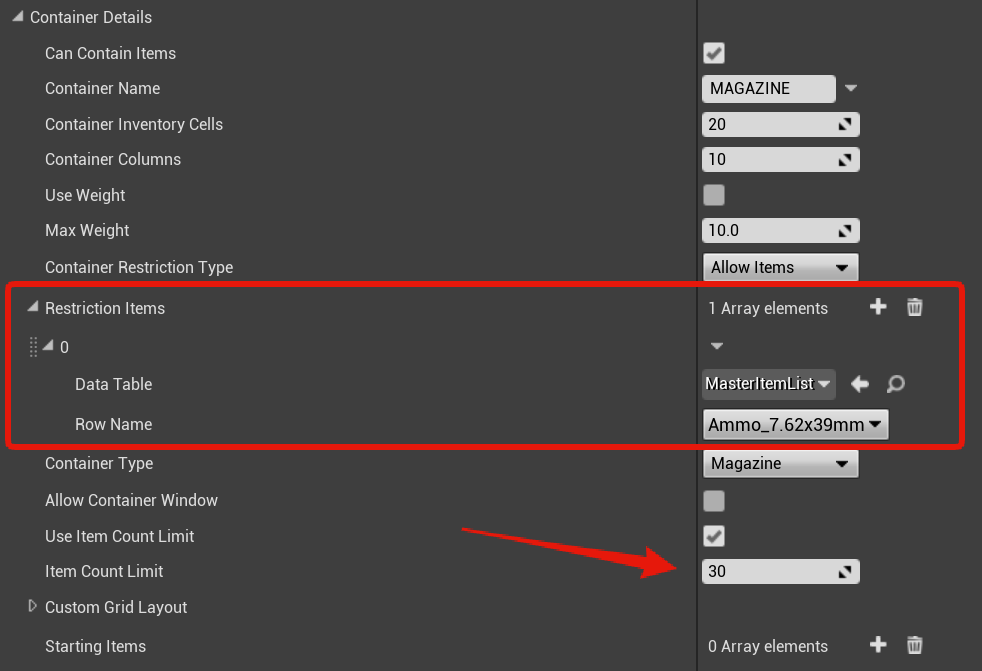
Task: Open element 0 options dropdown arrow
Action: [717, 346]
